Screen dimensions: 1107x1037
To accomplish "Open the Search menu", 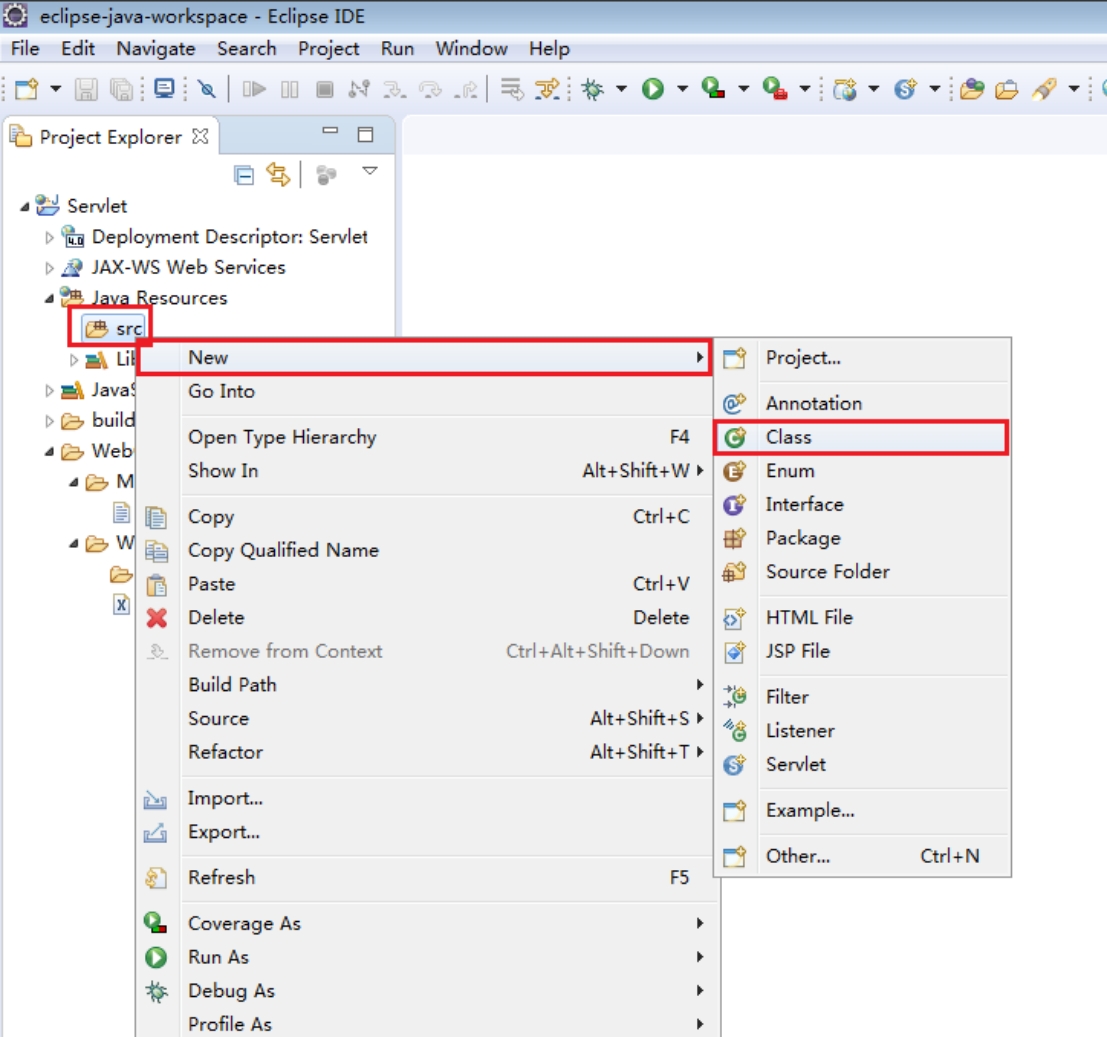I will click(246, 49).
